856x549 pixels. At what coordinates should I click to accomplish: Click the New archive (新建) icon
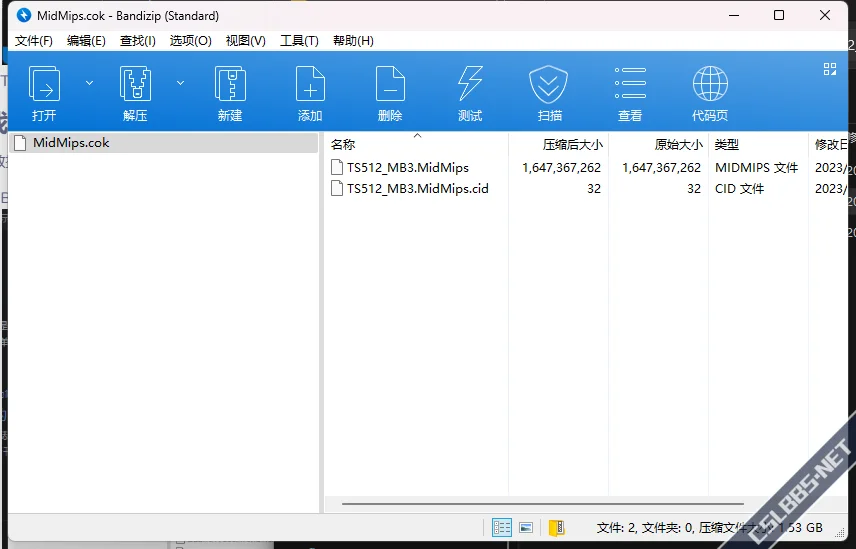pos(230,84)
